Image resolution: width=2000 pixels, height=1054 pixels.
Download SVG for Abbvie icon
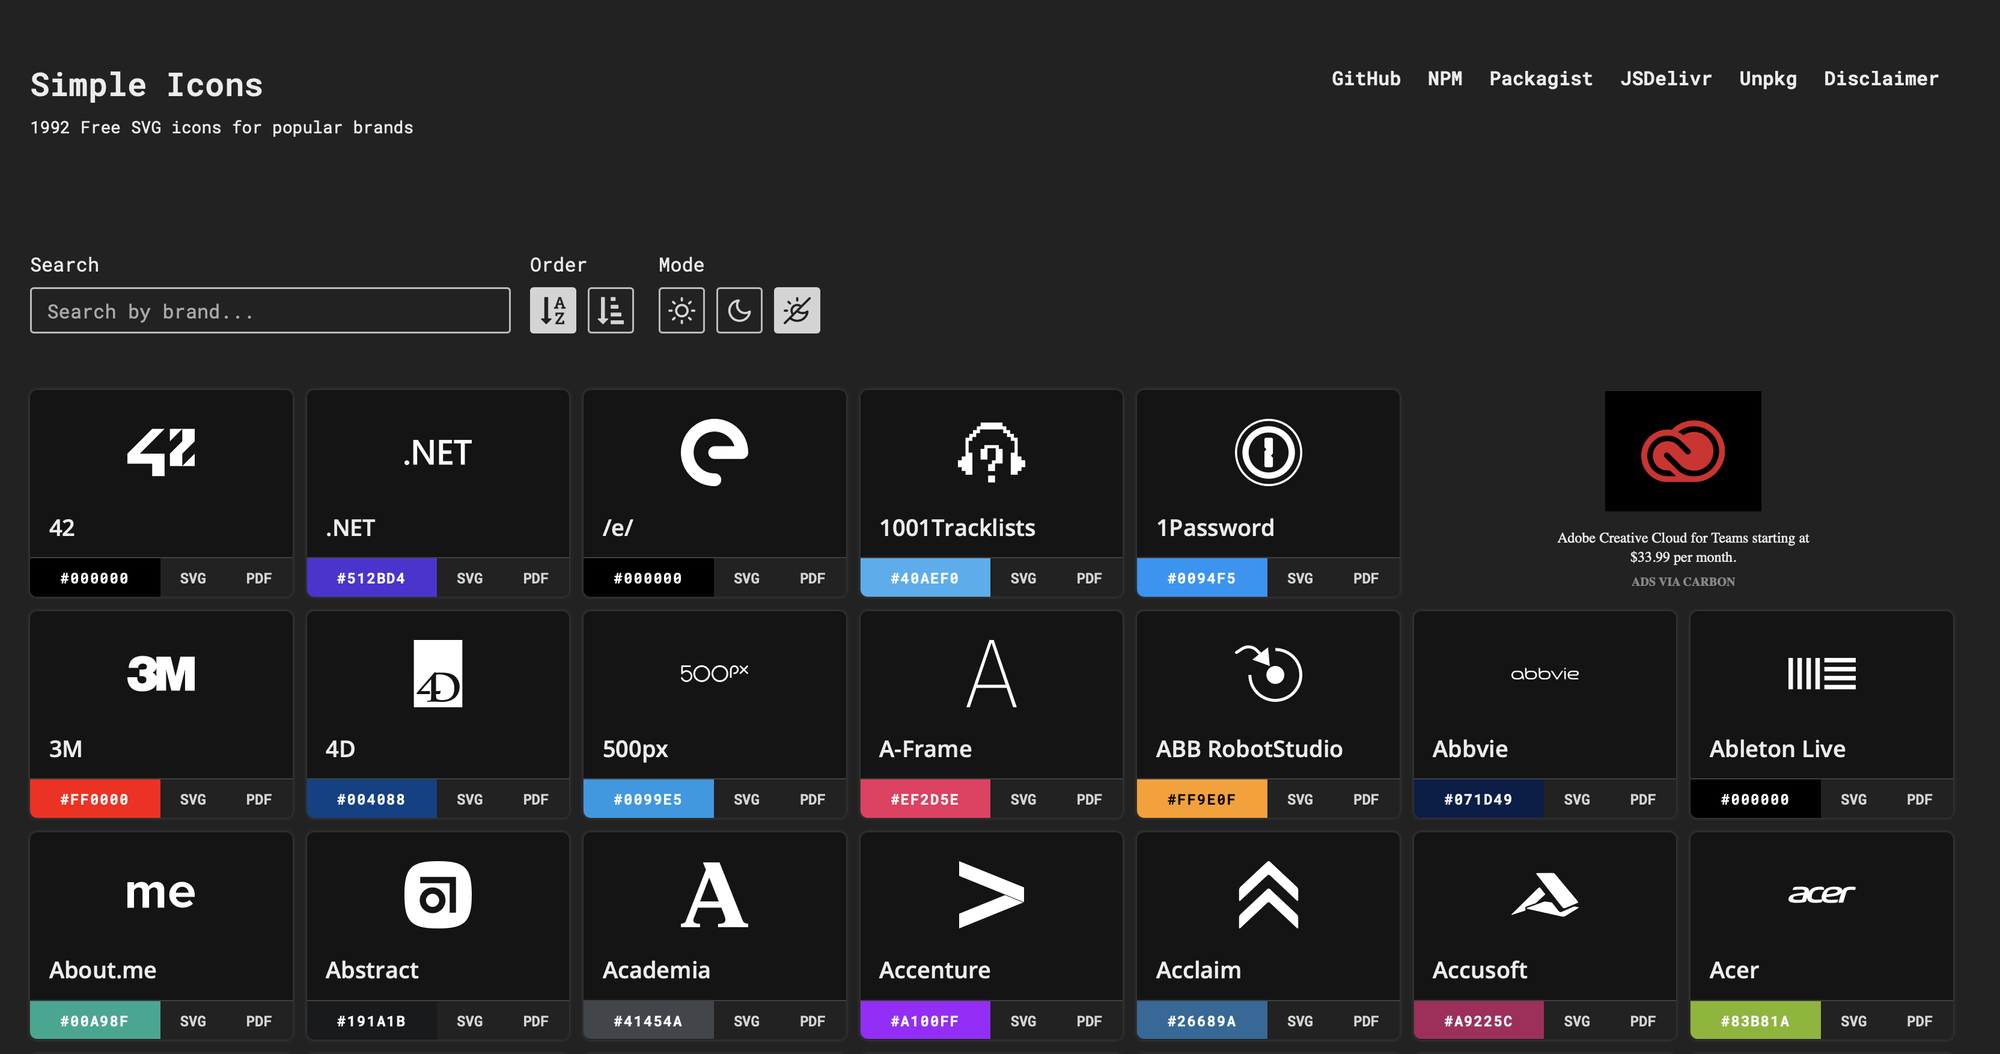pos(1577,799)
